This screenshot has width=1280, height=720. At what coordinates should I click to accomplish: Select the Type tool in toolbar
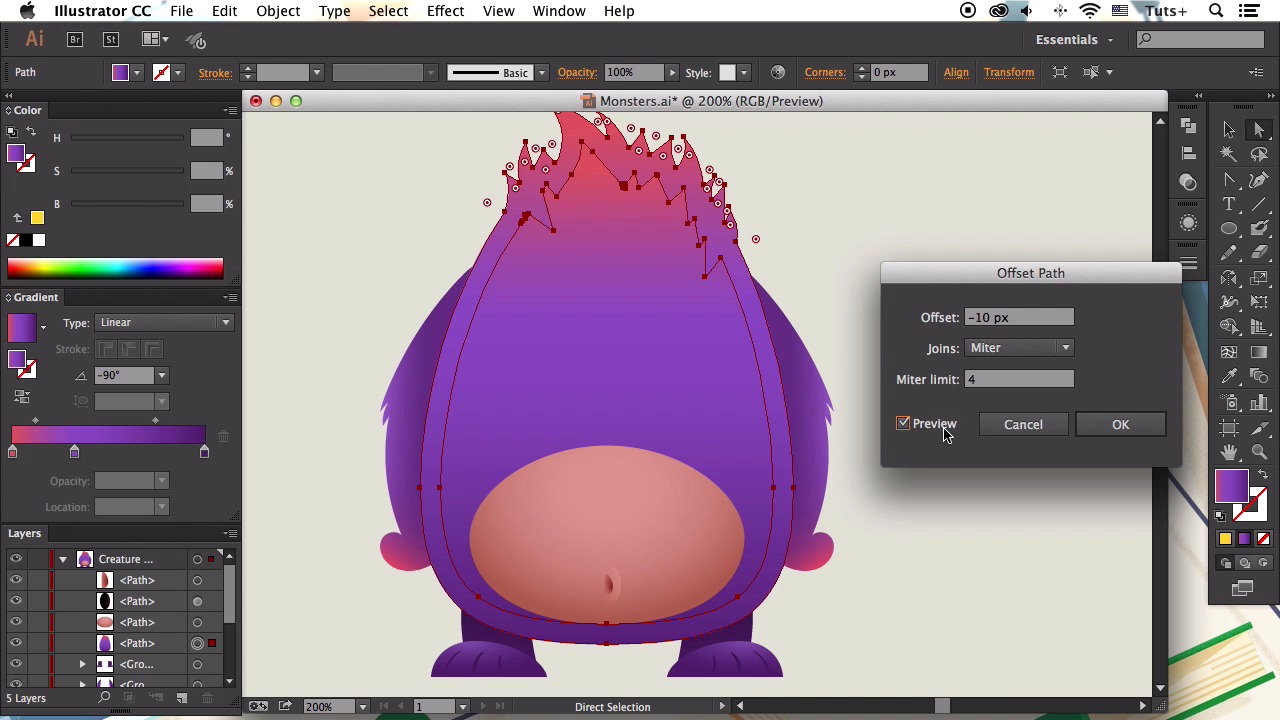1229,204
